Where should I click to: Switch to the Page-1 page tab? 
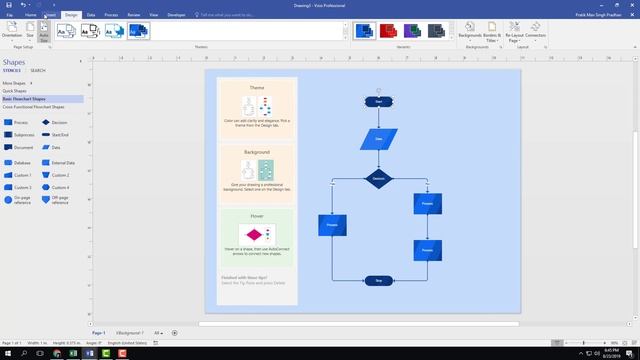coord(98,333)
